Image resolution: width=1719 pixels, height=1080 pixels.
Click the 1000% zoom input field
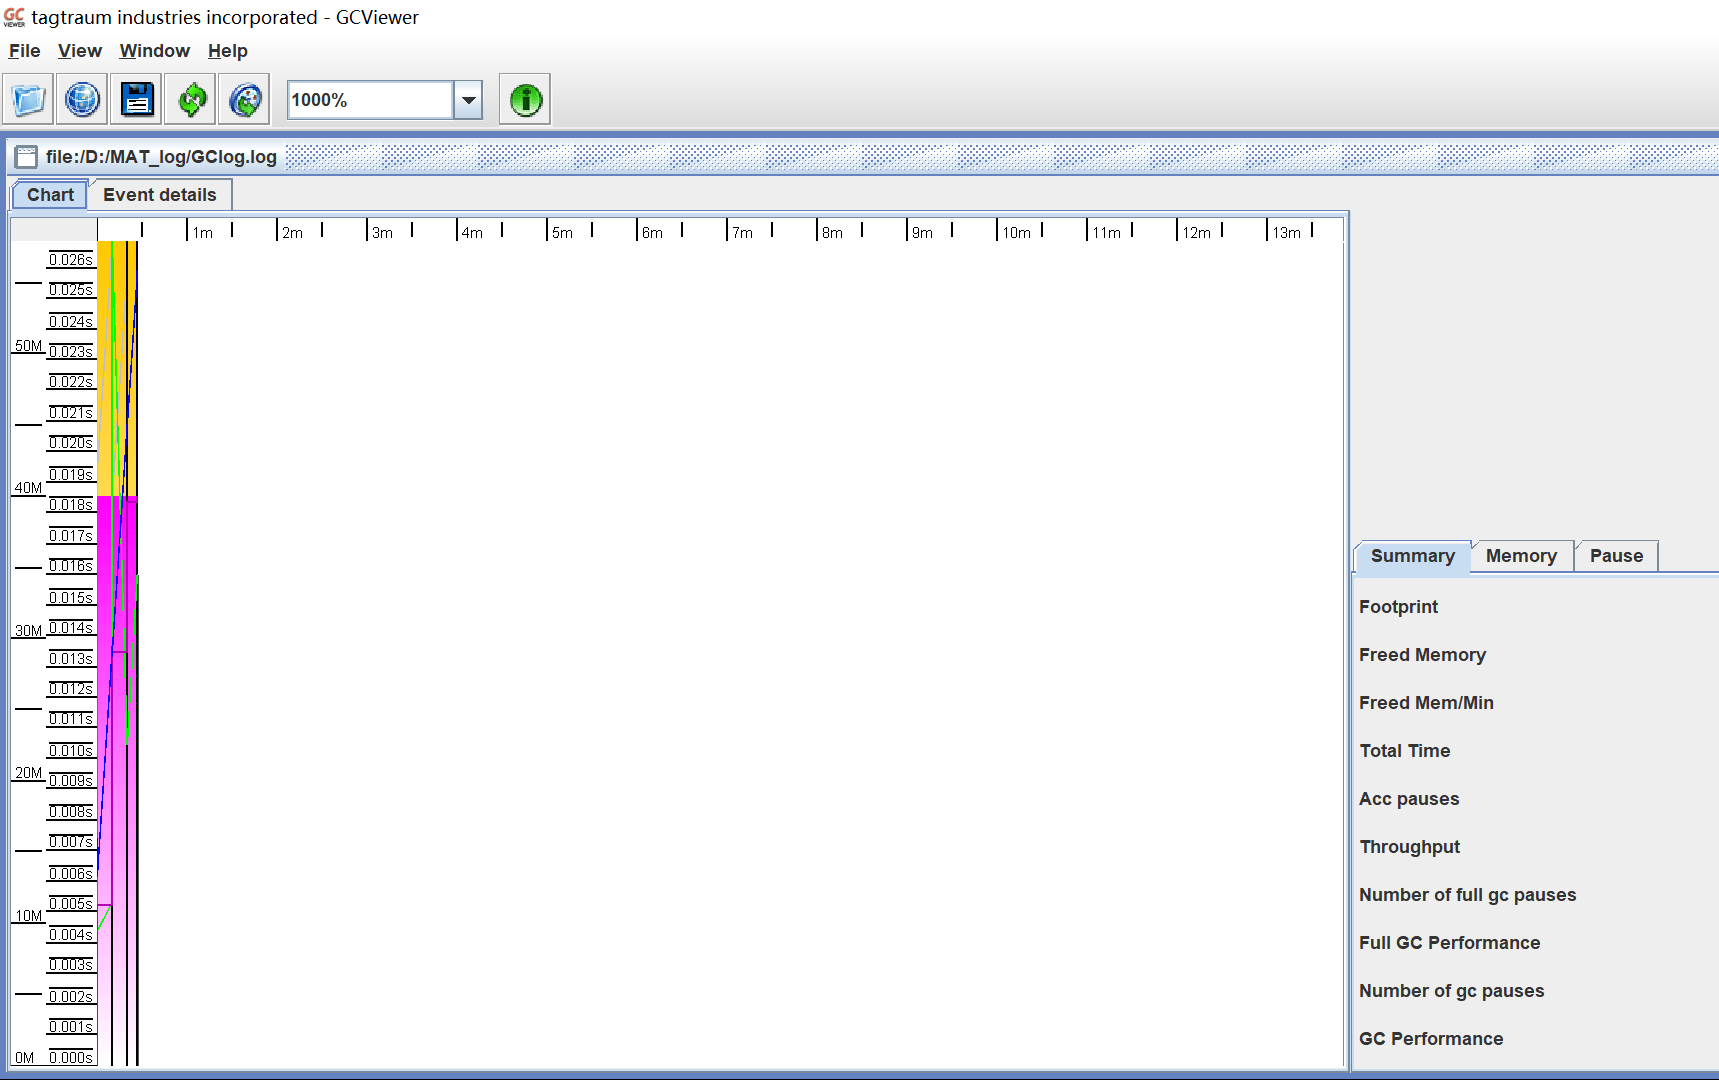[370, 100]
